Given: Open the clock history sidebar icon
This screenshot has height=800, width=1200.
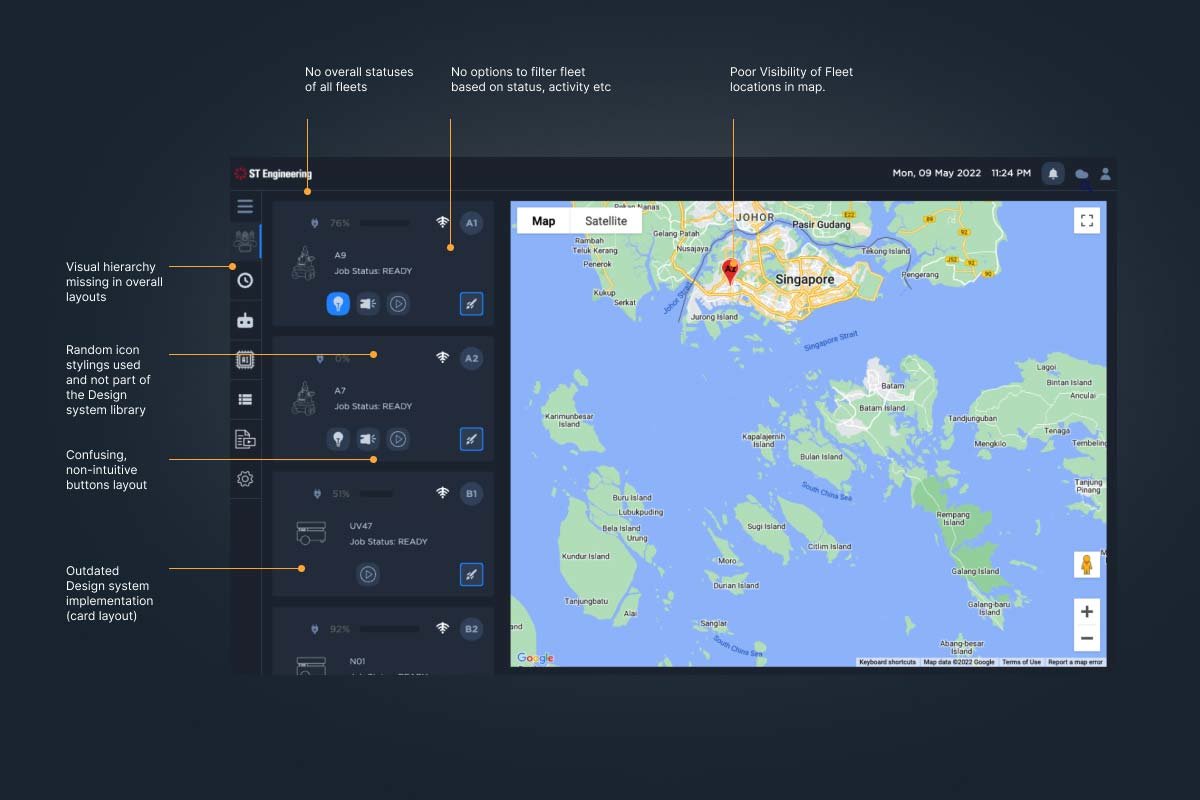Looking at the screenshot, I should pos(245,281).
